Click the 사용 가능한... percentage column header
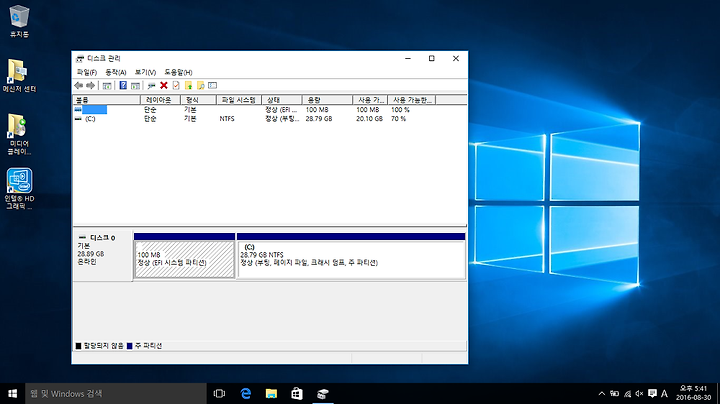720x404 pixels. pos(411,100)
